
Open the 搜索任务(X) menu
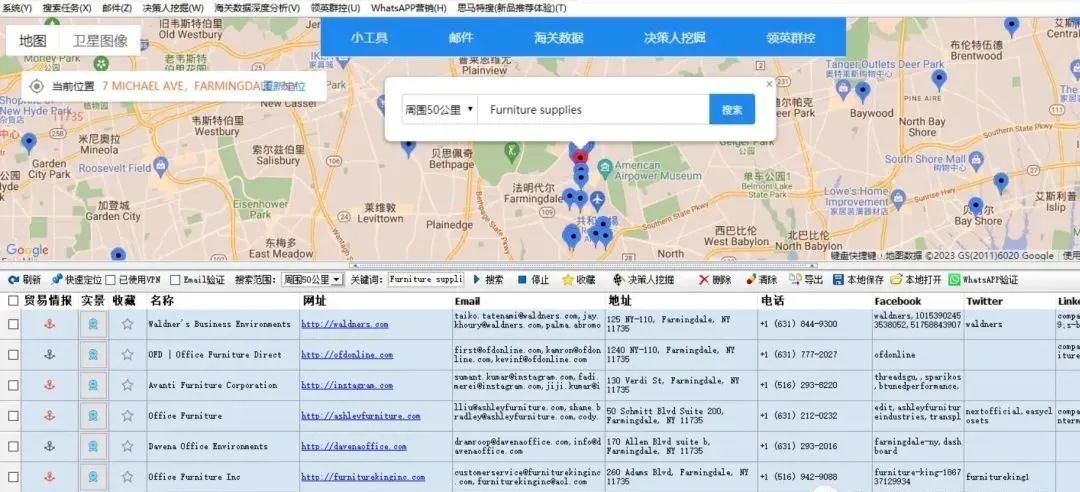67,8
